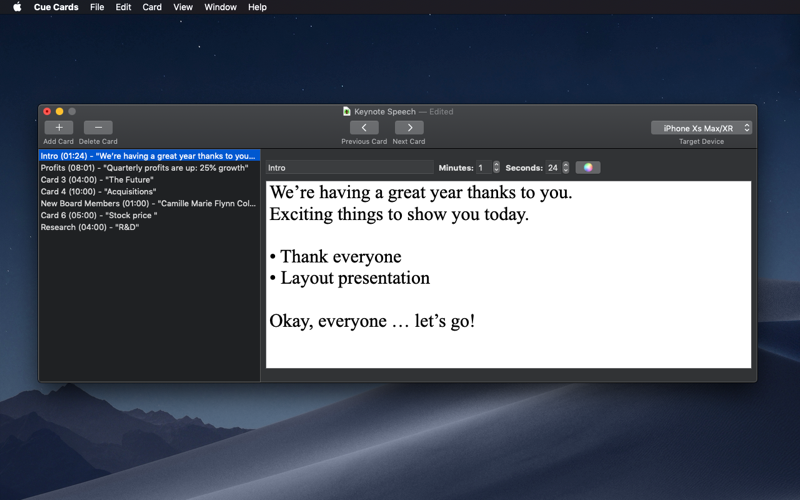Click the Add Card plus button

pos(59,128)
